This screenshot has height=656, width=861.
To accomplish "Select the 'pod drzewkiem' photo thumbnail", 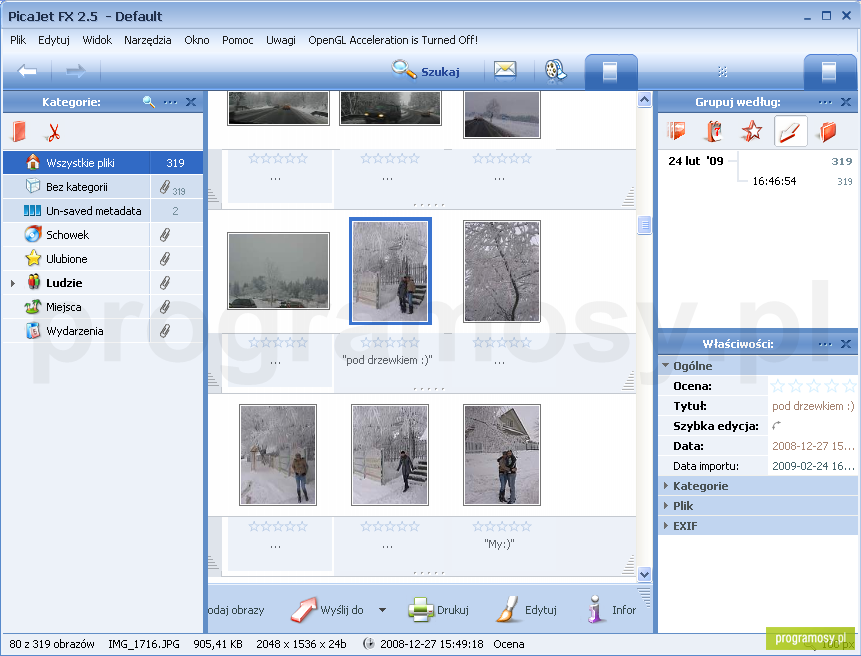I will (390, 271).
